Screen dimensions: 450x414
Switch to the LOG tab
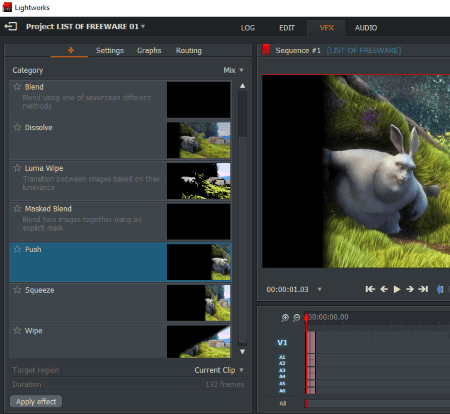tap(248, 28)
